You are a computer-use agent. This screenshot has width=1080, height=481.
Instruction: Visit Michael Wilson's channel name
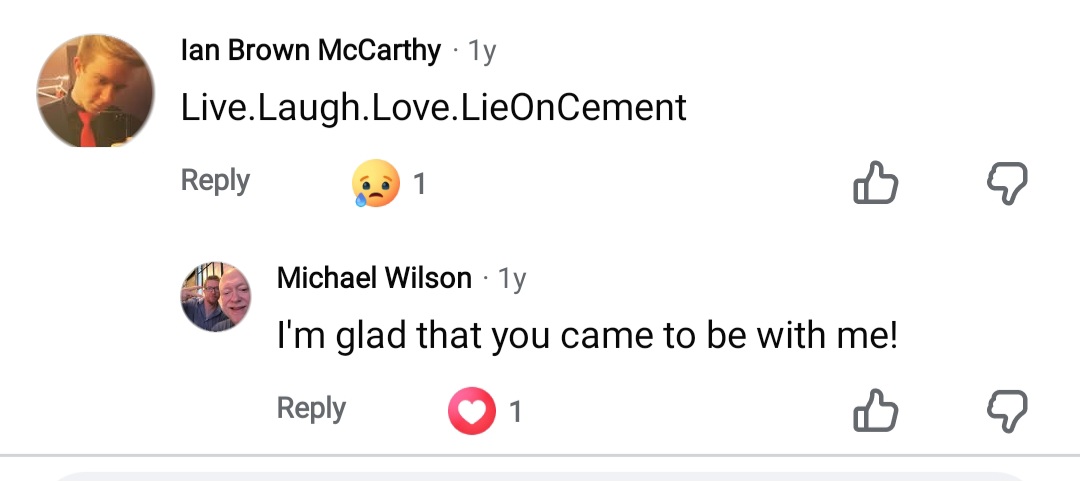pyautogui.click(x=374, y=278)
